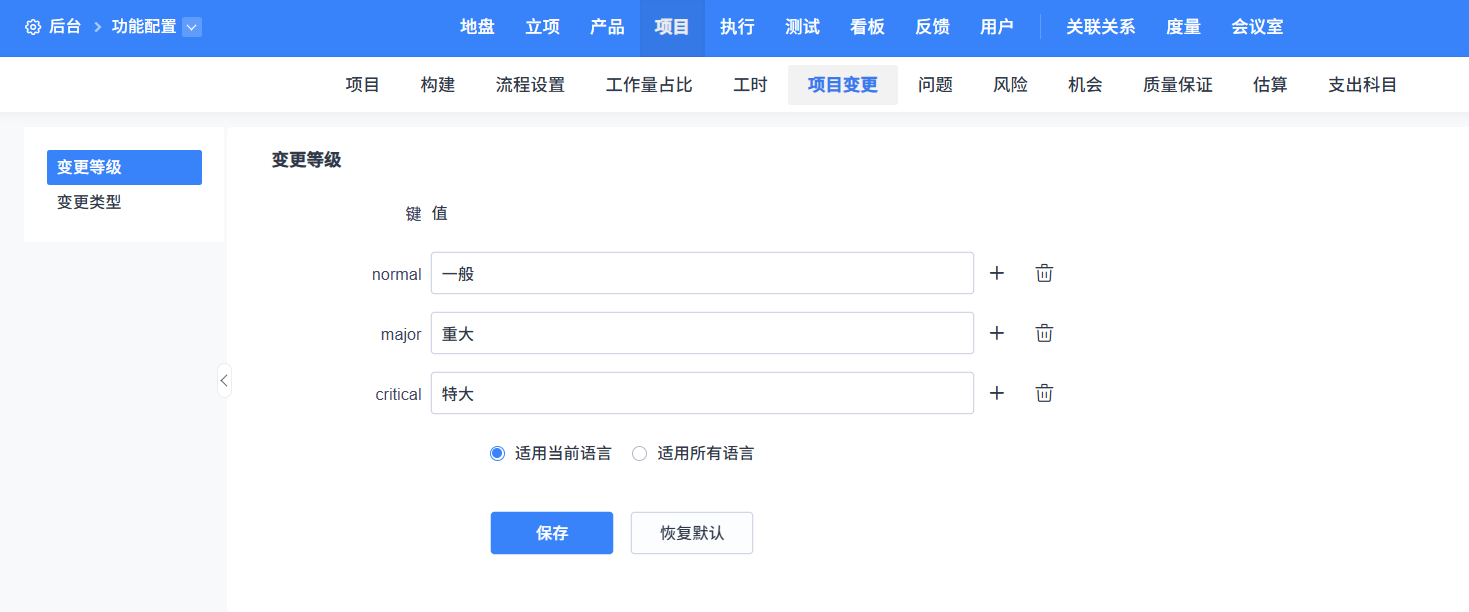Open the 度量 menu item
This screenshot has height=612, width=1469.
tap(1183, 27)
